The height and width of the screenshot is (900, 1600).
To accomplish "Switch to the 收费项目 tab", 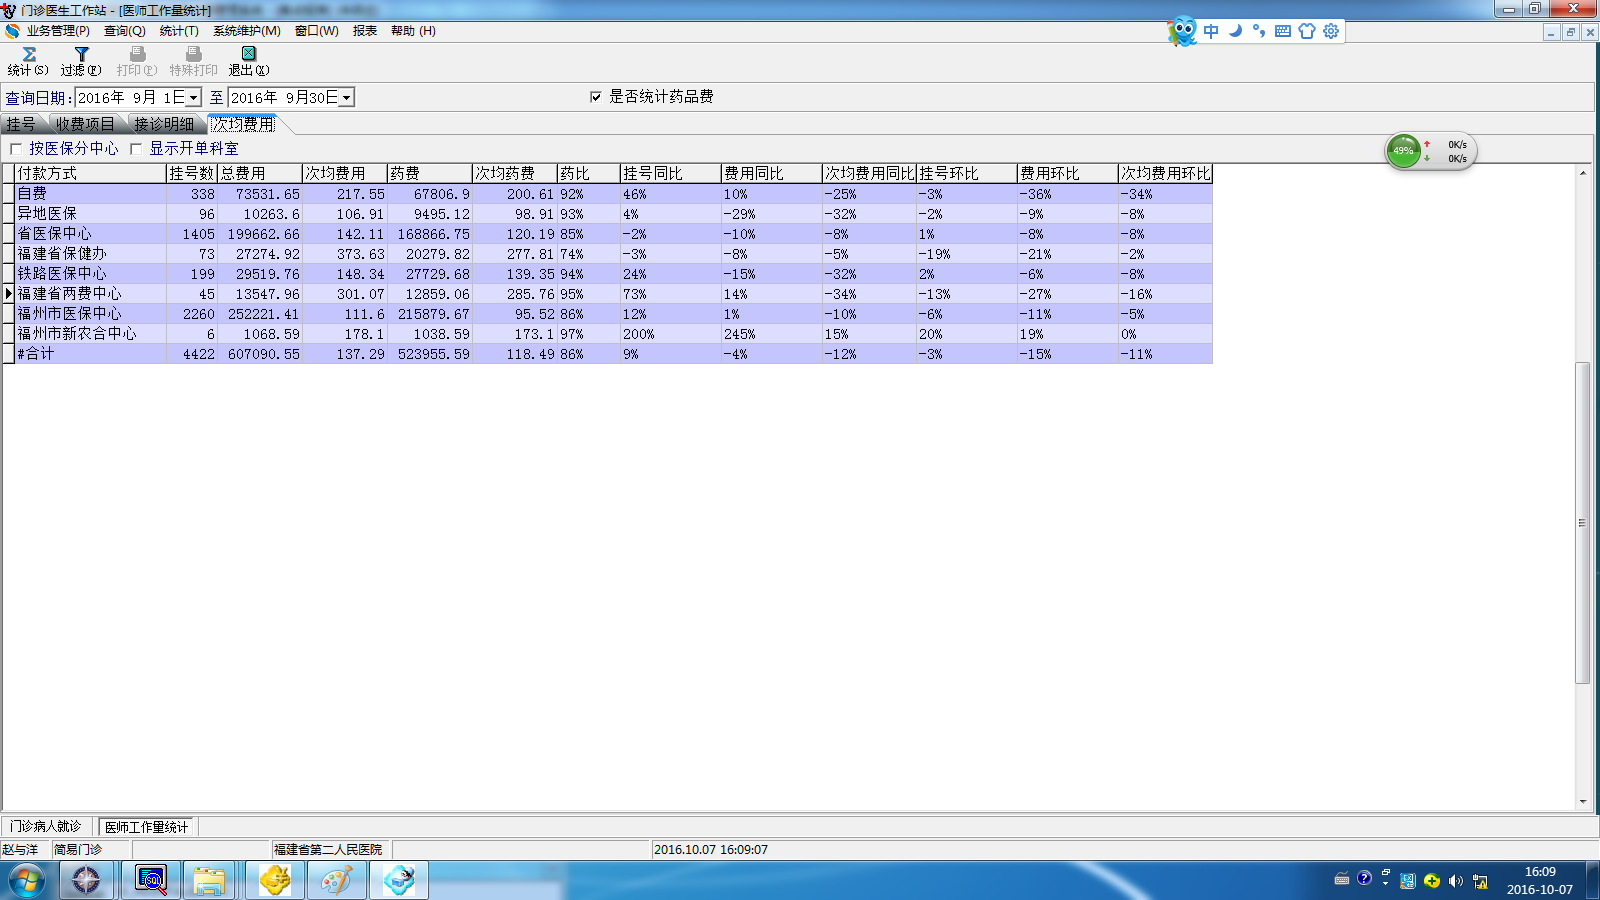I will (85, 124).
